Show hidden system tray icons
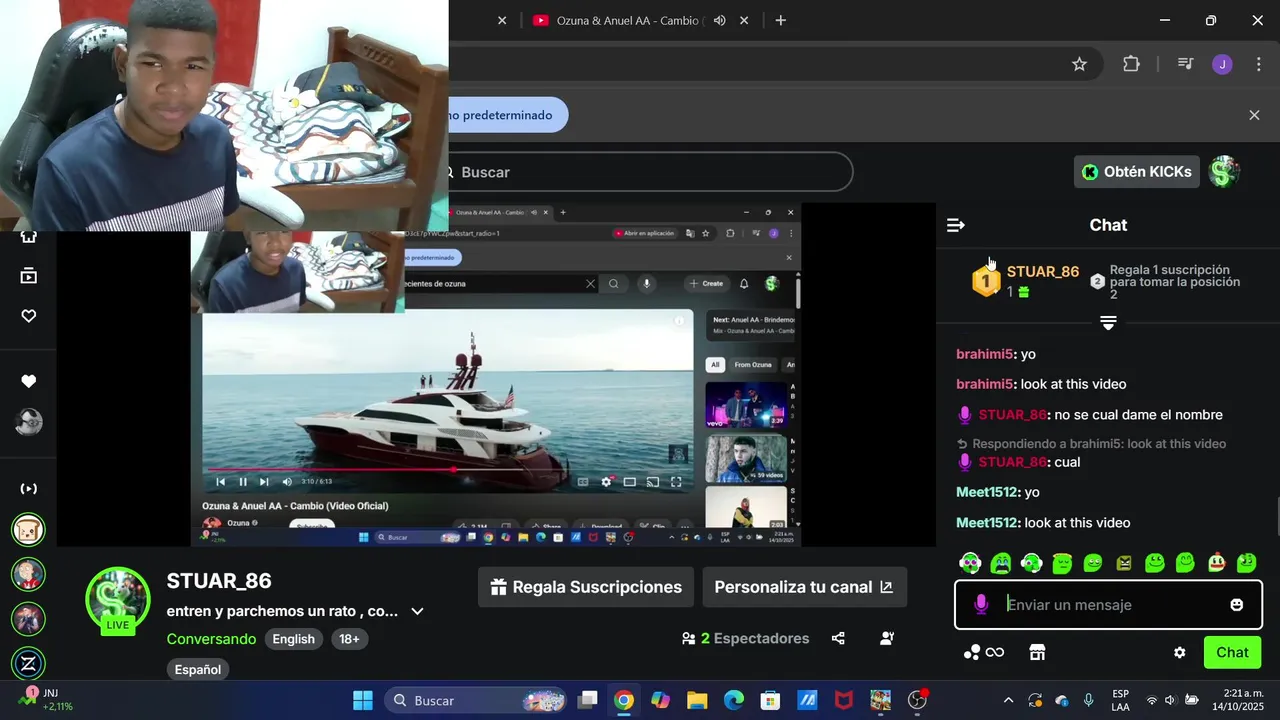Image resolution: width=1280 pixels, height=720 pixels. pos(1008,700)
